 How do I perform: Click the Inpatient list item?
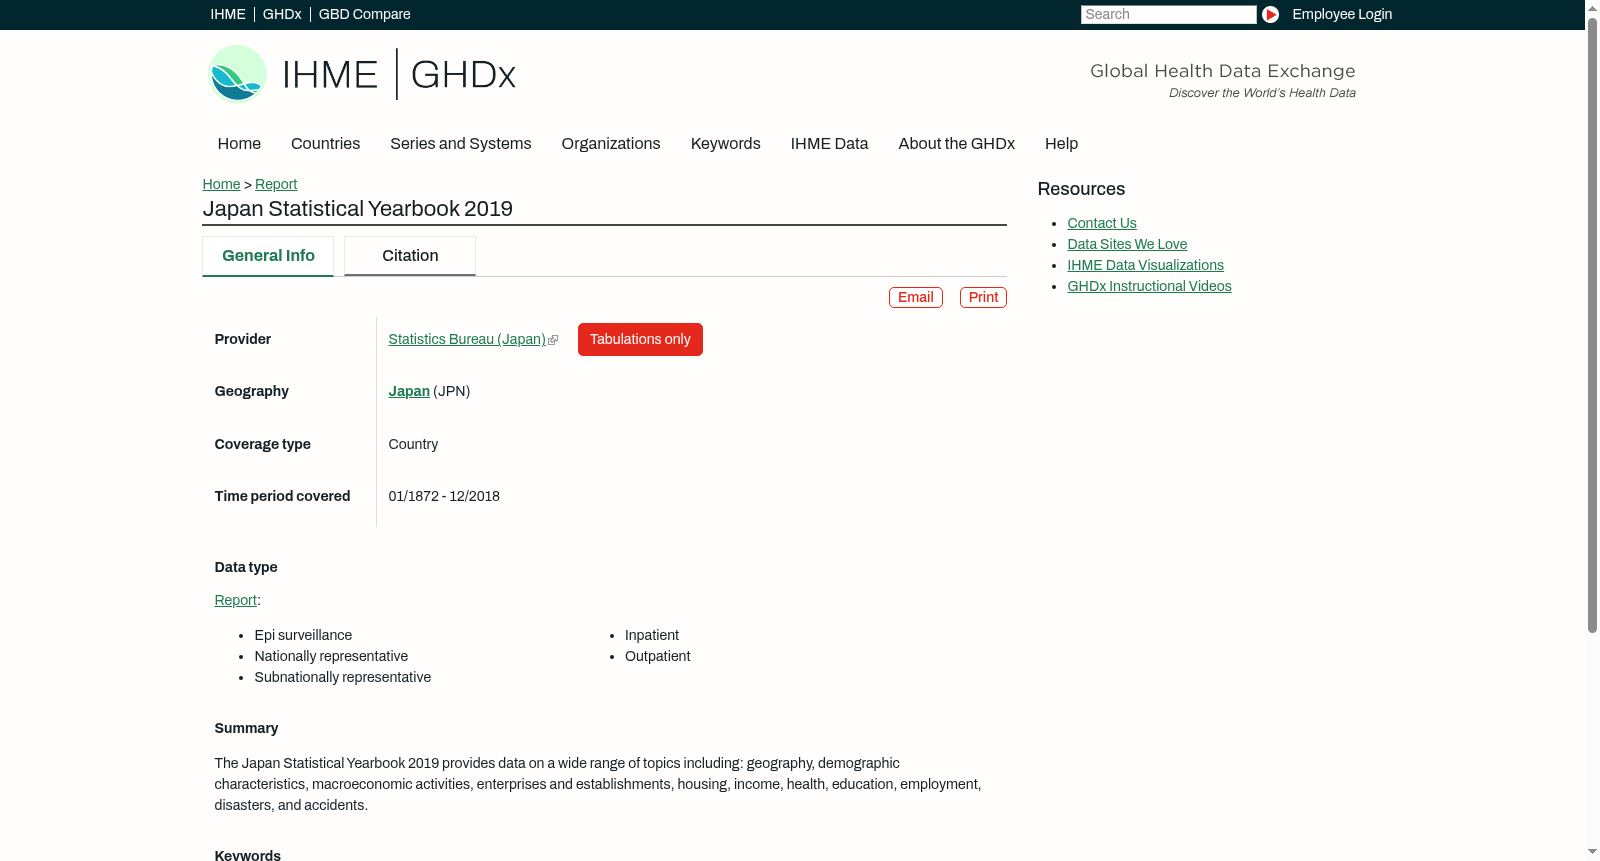point(652,635)
